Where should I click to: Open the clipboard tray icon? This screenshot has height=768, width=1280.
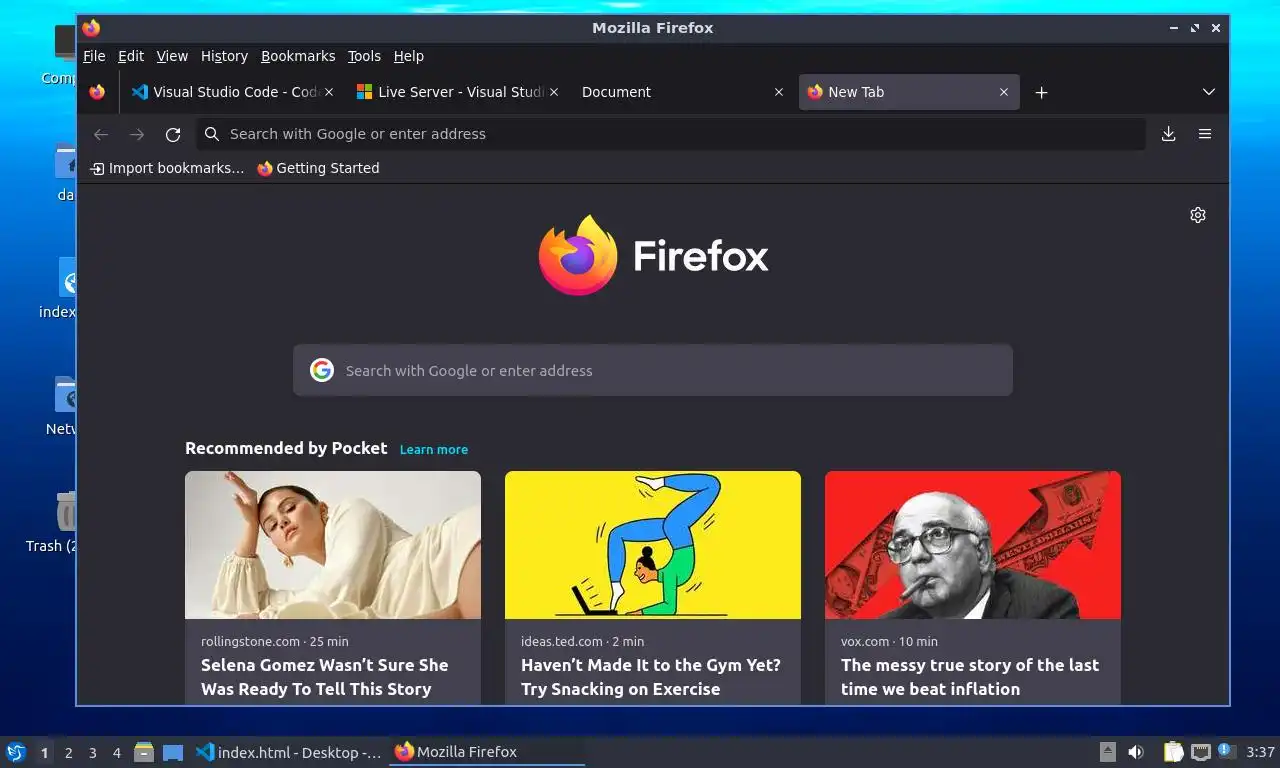pos(1173,752)
